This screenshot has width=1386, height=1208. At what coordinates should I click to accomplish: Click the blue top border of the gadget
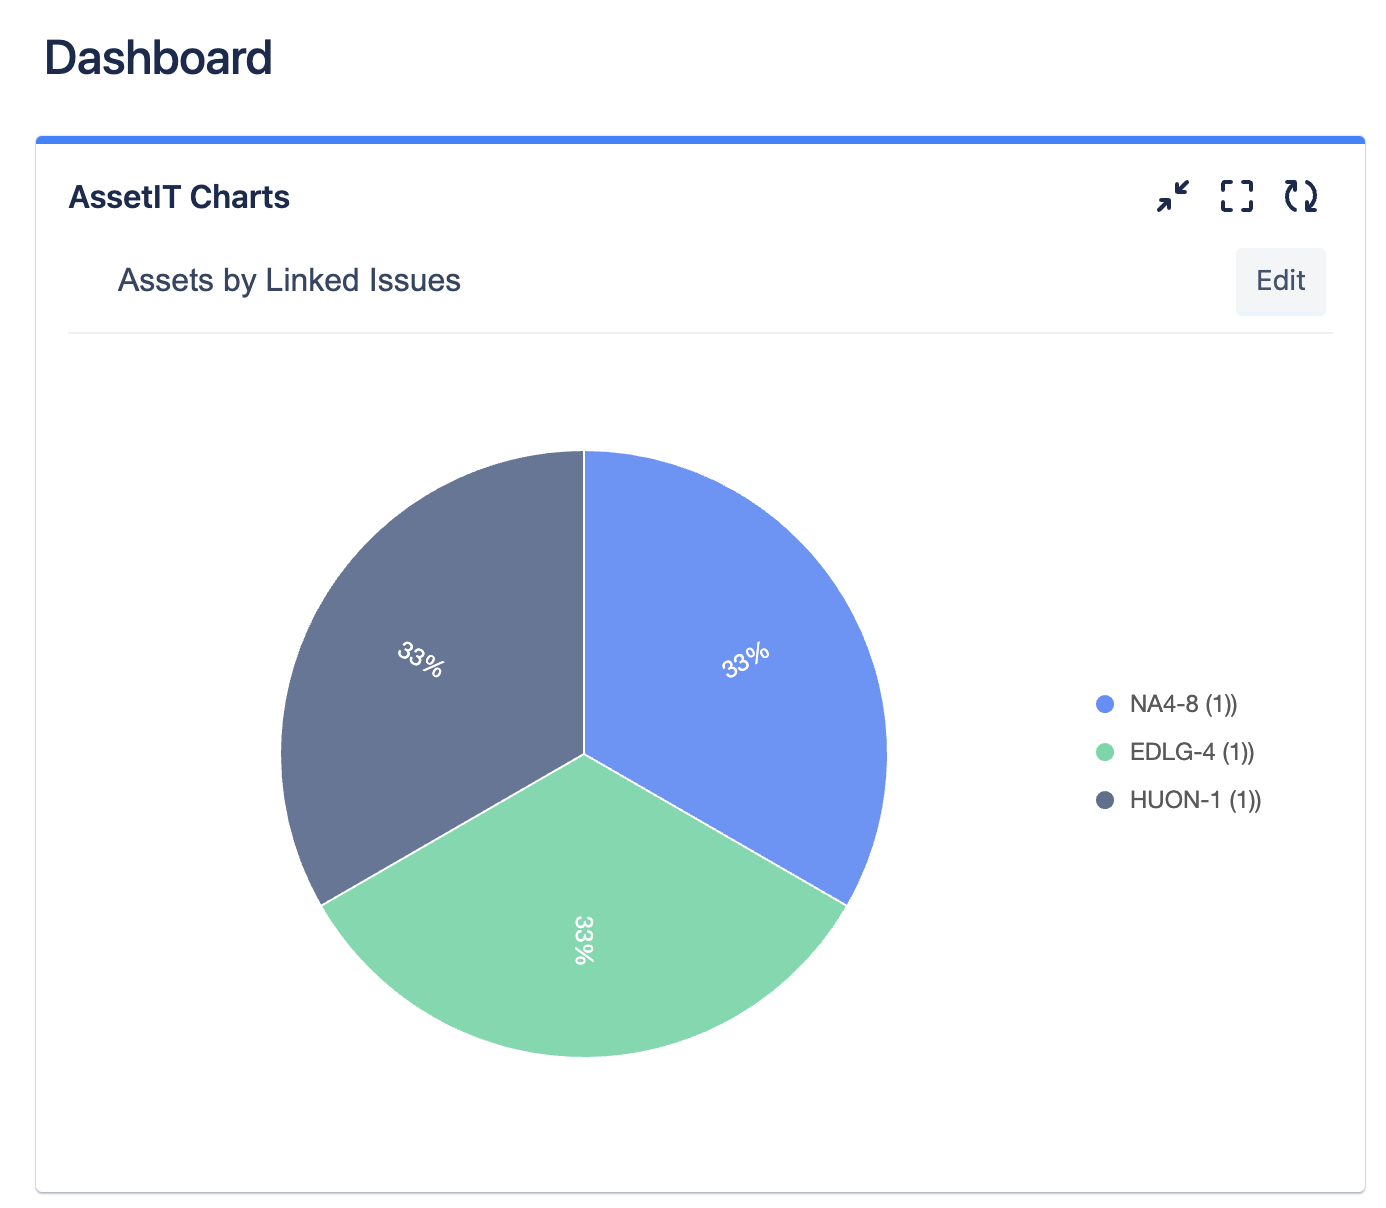point(700,140)
